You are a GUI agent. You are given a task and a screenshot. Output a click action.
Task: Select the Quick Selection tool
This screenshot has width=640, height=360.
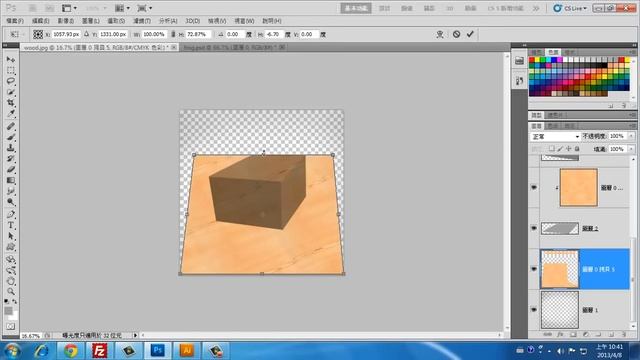[11, 92]
